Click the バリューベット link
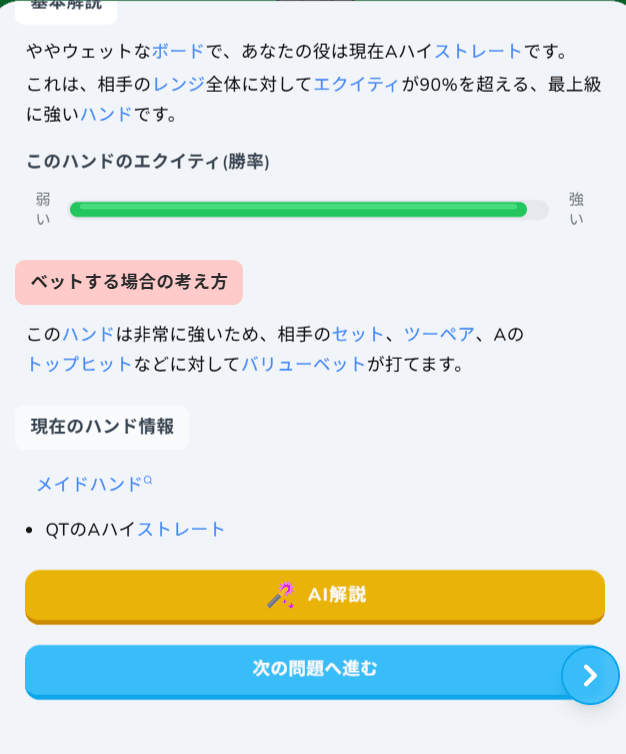 (x=304, y=364)
